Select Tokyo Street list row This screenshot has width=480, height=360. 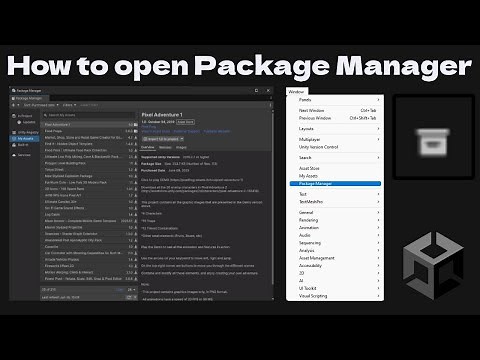[89, 170]
